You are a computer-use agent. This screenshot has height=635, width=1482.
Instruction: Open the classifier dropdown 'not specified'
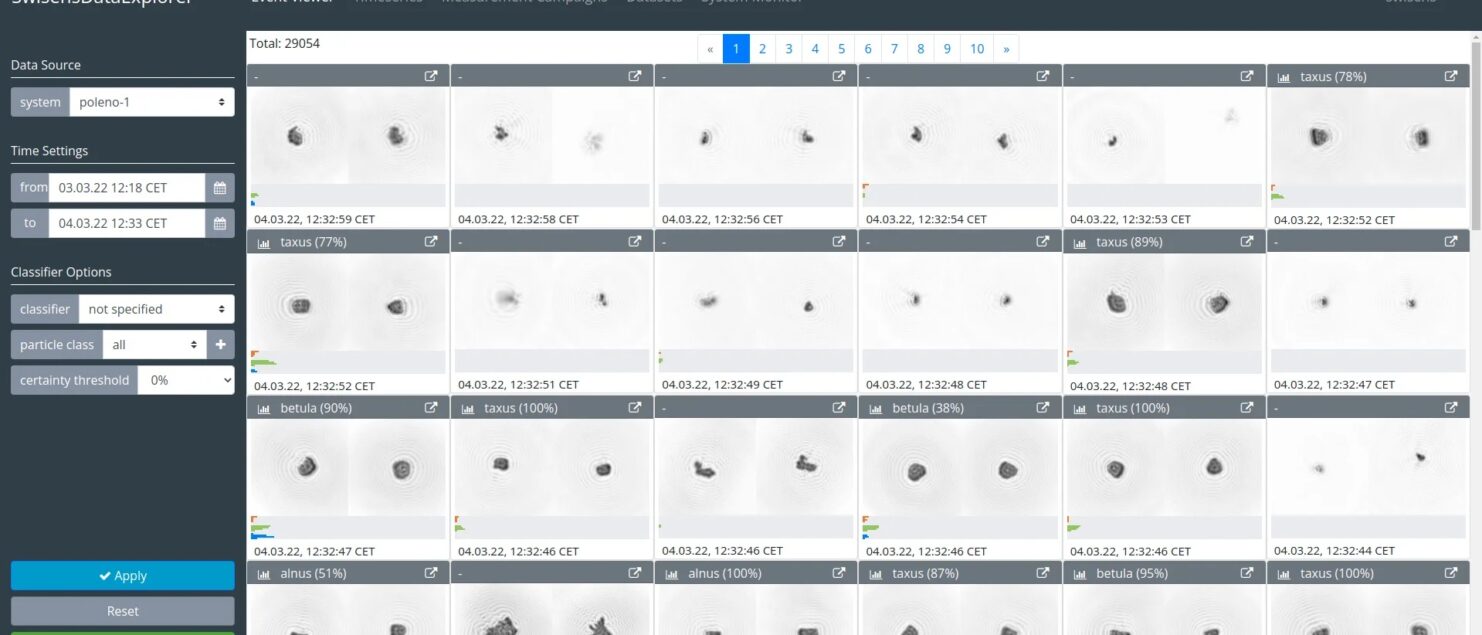[x=157, y=309]
